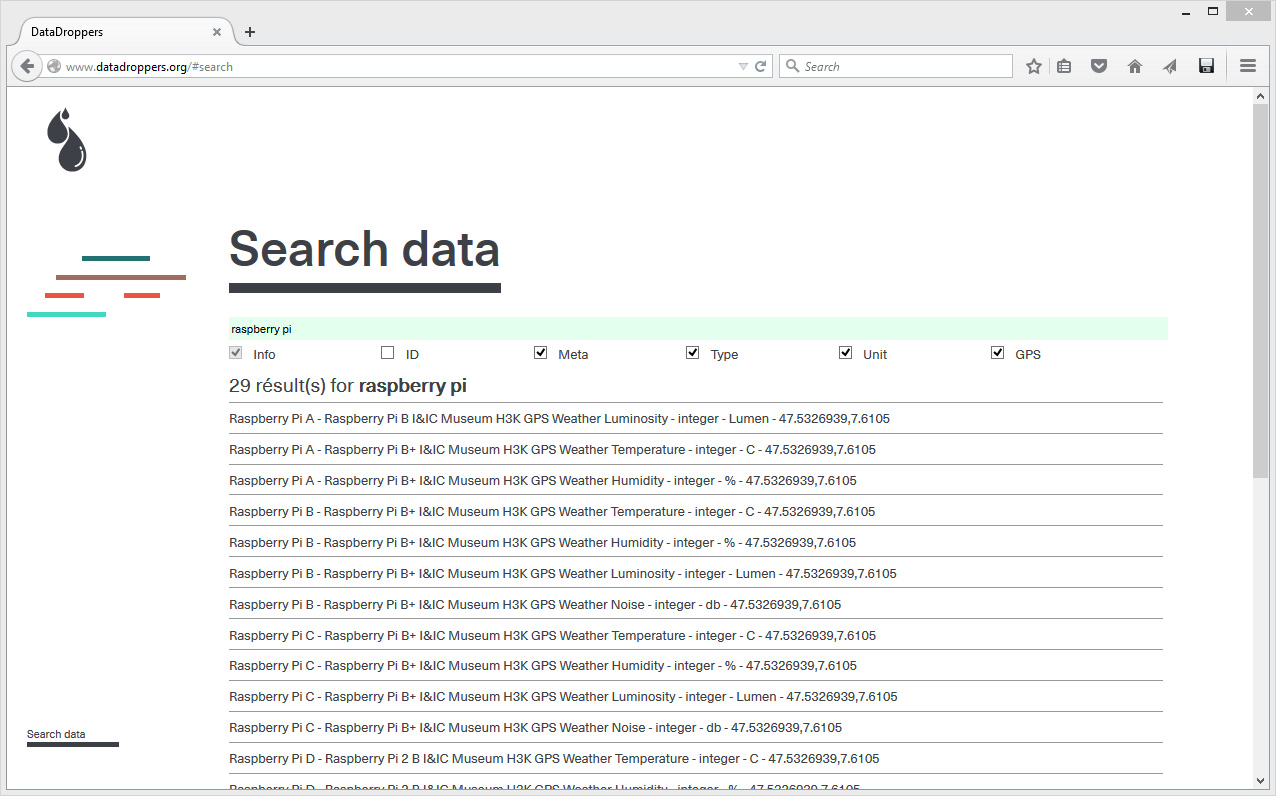Open Raspberry Pi B Noise db result
The height and width of the screenshot is (796, 1276).
point(696,605)
